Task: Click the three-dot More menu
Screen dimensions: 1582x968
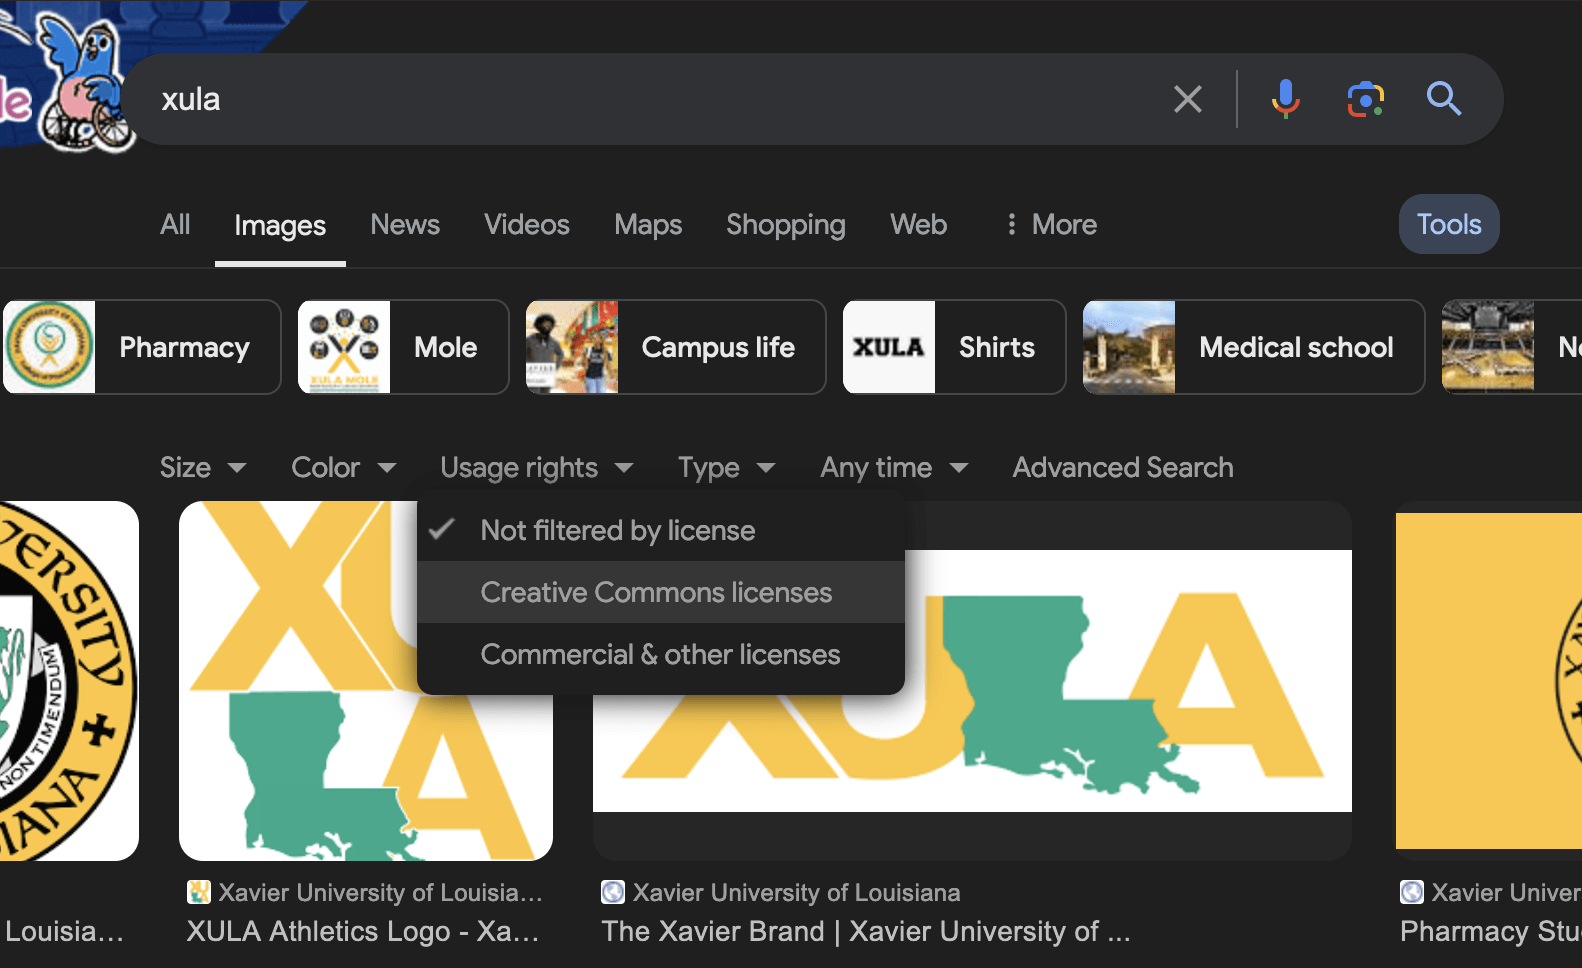Action: pyautogui.click(x=1050, y=224)
